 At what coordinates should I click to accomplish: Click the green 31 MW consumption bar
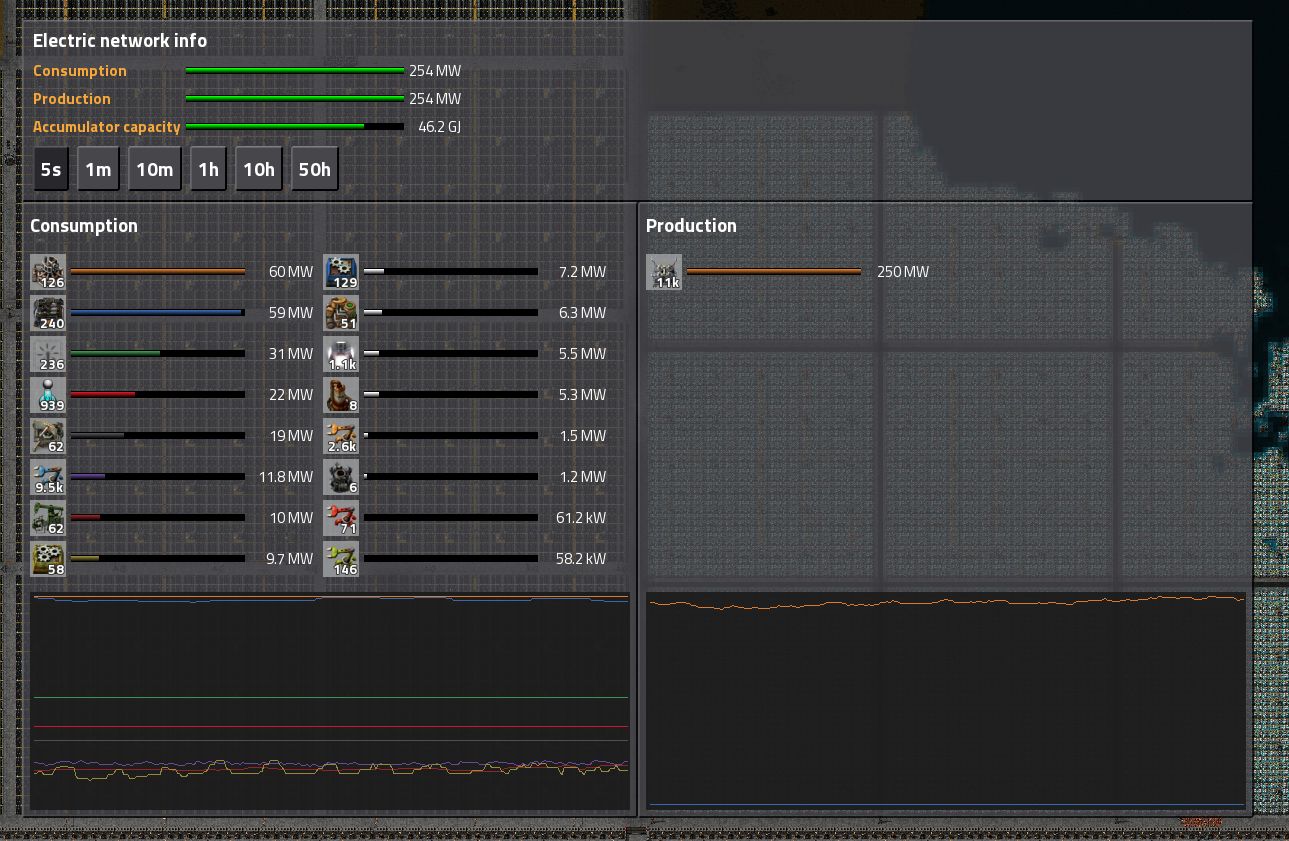[x=158, y=353]
